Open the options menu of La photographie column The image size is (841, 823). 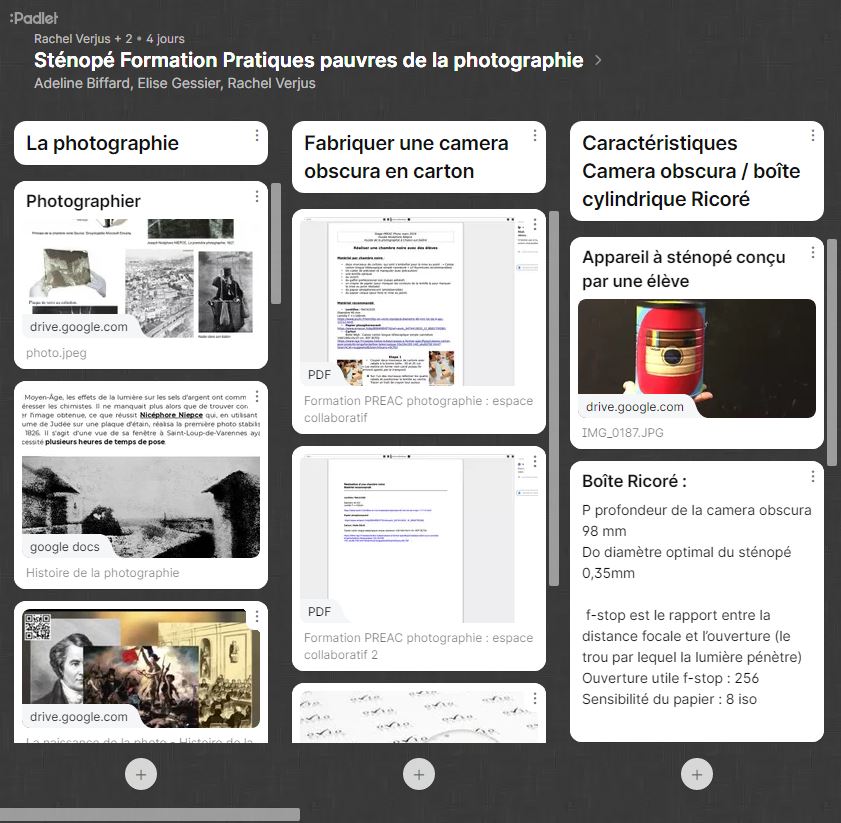[x=257, y=136]
